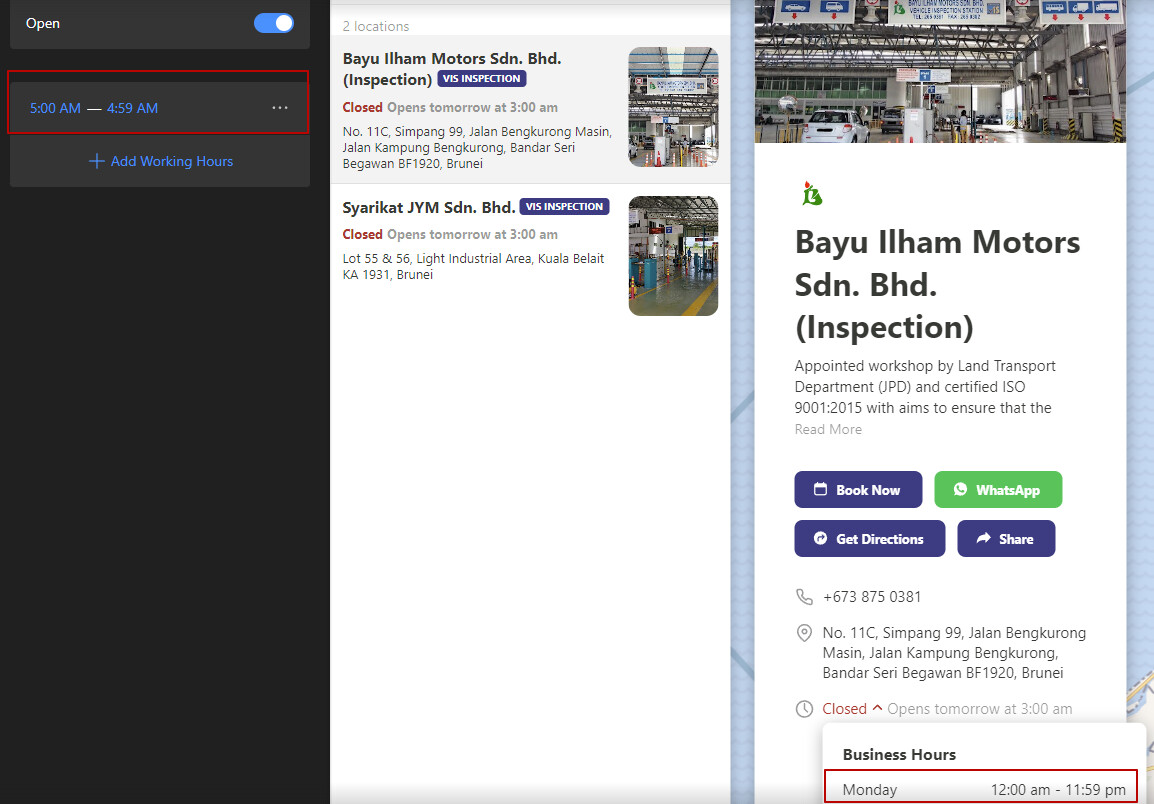Click VIS INSPECTION badge on Syarikat JYM listing
Screen dimensions: 1154x804
tap(564, 207)
